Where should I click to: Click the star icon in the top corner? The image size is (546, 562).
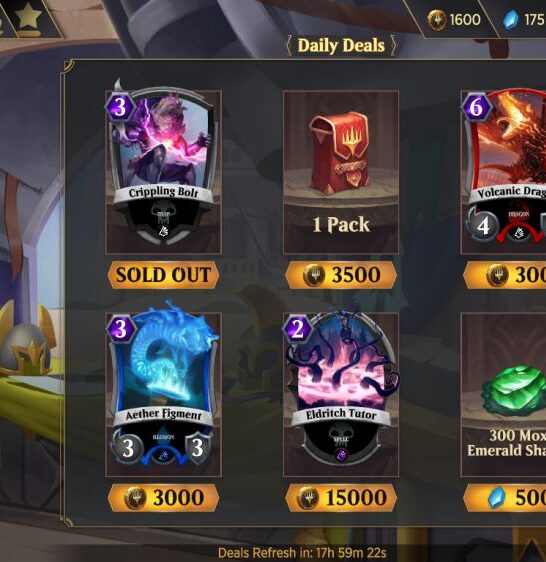pyautogui.click(x=28, y=16)
